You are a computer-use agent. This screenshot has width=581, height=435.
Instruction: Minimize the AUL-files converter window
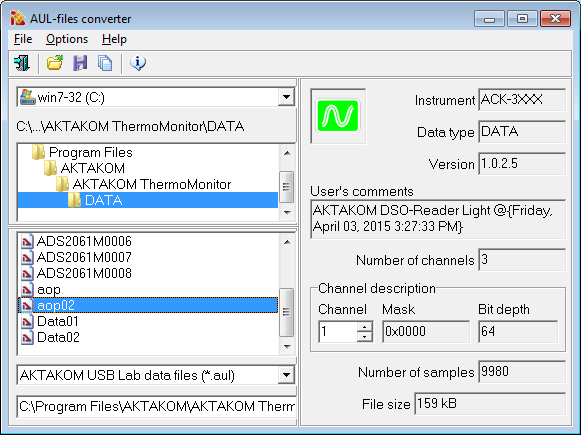(489, 19)
